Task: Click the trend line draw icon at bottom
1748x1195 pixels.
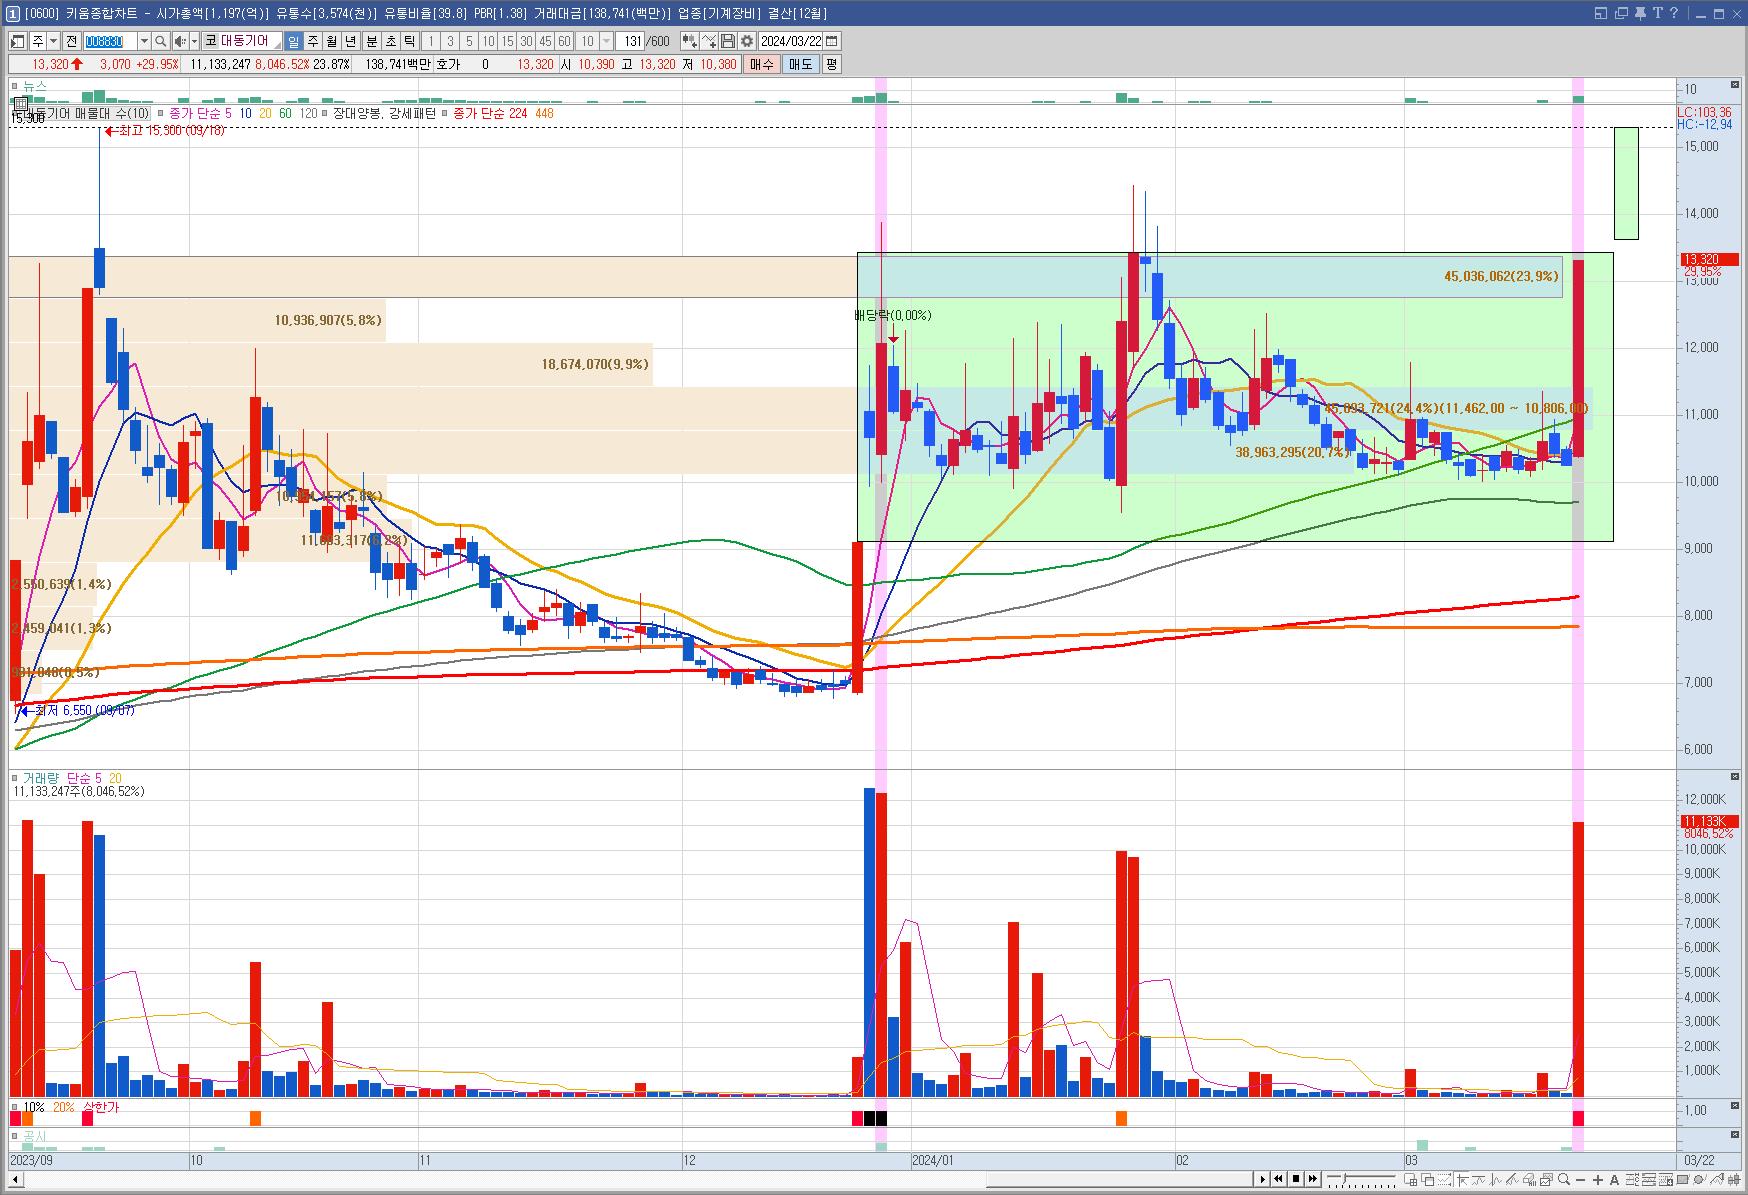Action: 1512,1180
